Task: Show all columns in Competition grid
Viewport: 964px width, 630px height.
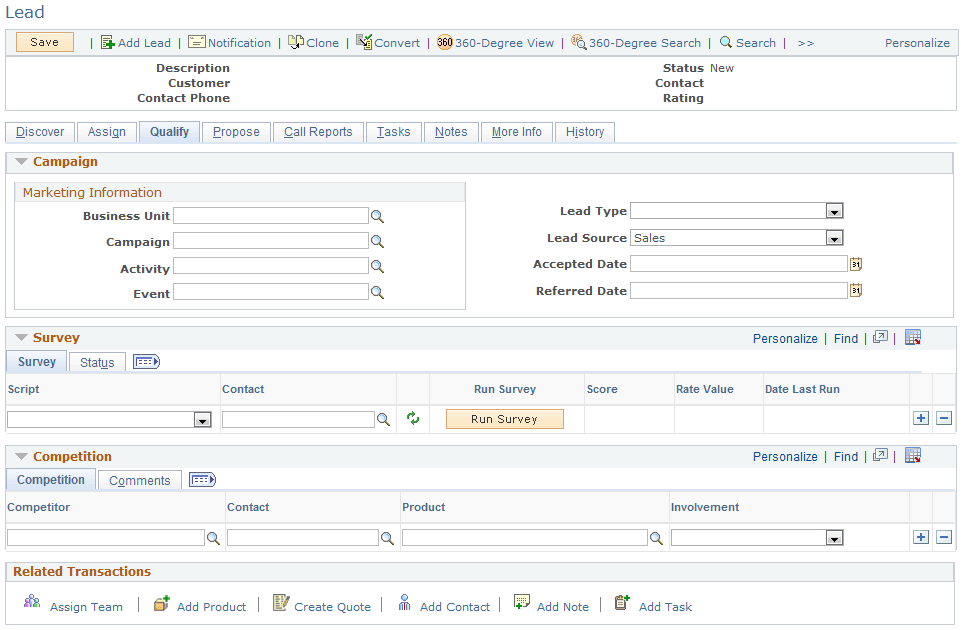Action: 202,480
